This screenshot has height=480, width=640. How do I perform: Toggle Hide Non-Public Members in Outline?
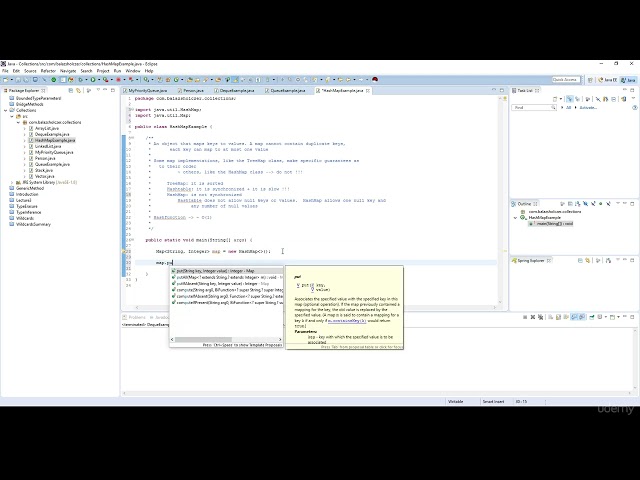click(600, 204)
